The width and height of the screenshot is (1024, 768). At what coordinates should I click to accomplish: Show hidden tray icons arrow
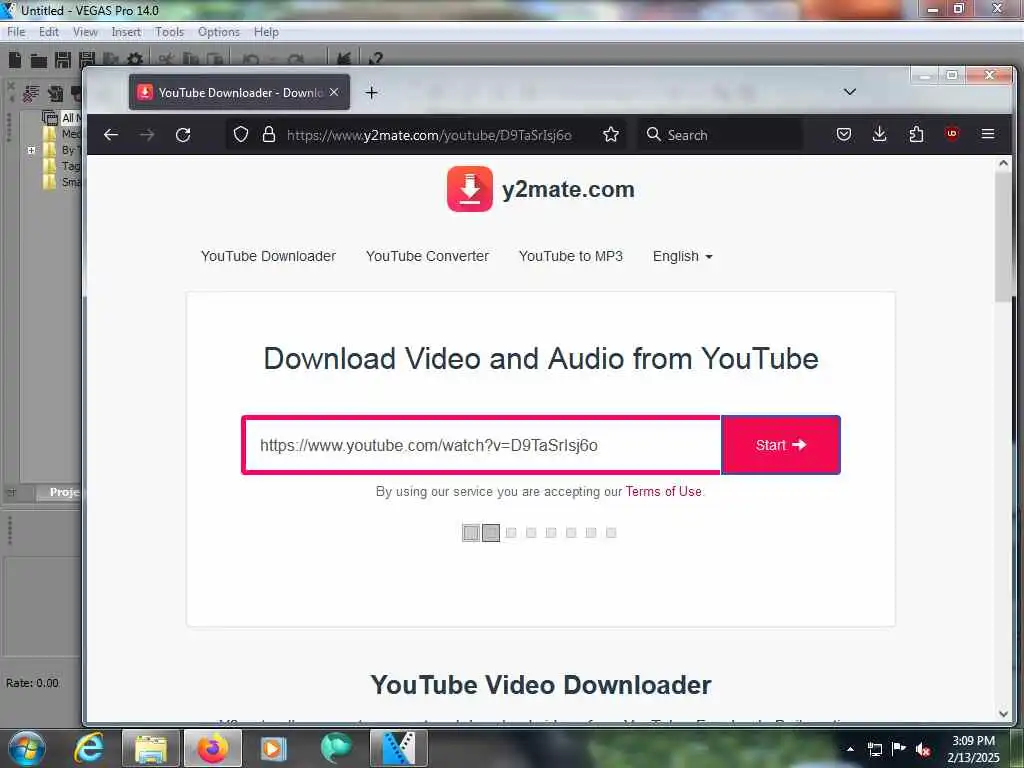850,749
